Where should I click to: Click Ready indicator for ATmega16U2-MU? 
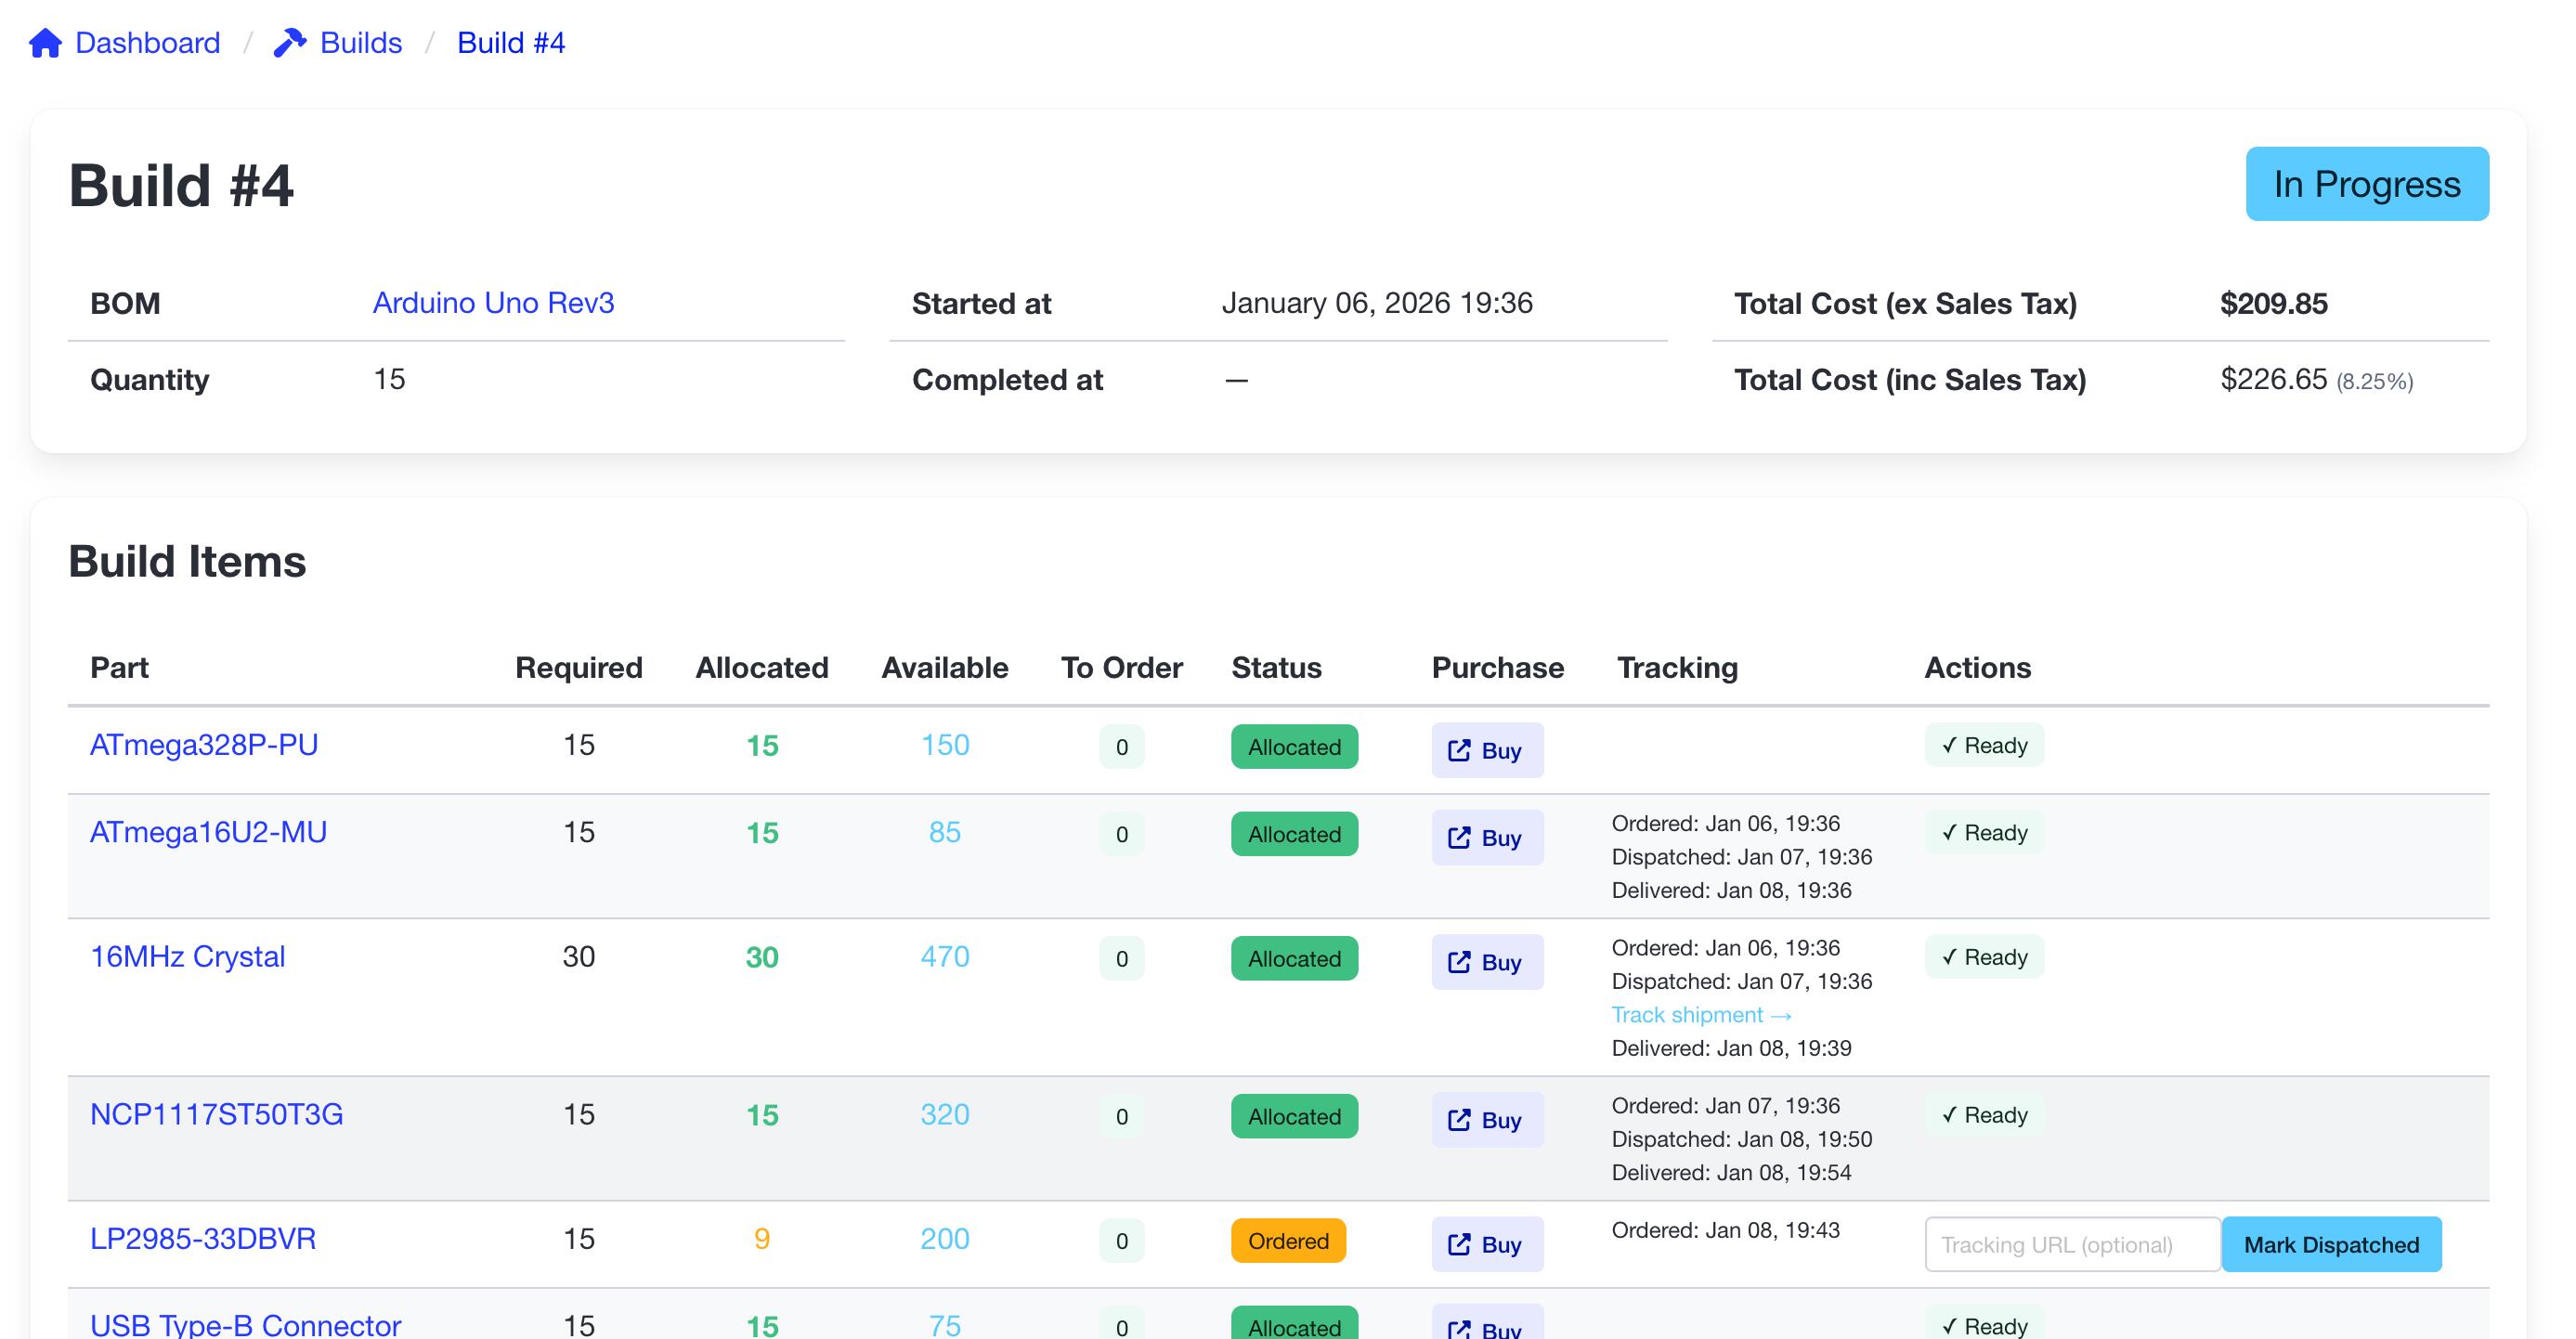(1984, 833)
